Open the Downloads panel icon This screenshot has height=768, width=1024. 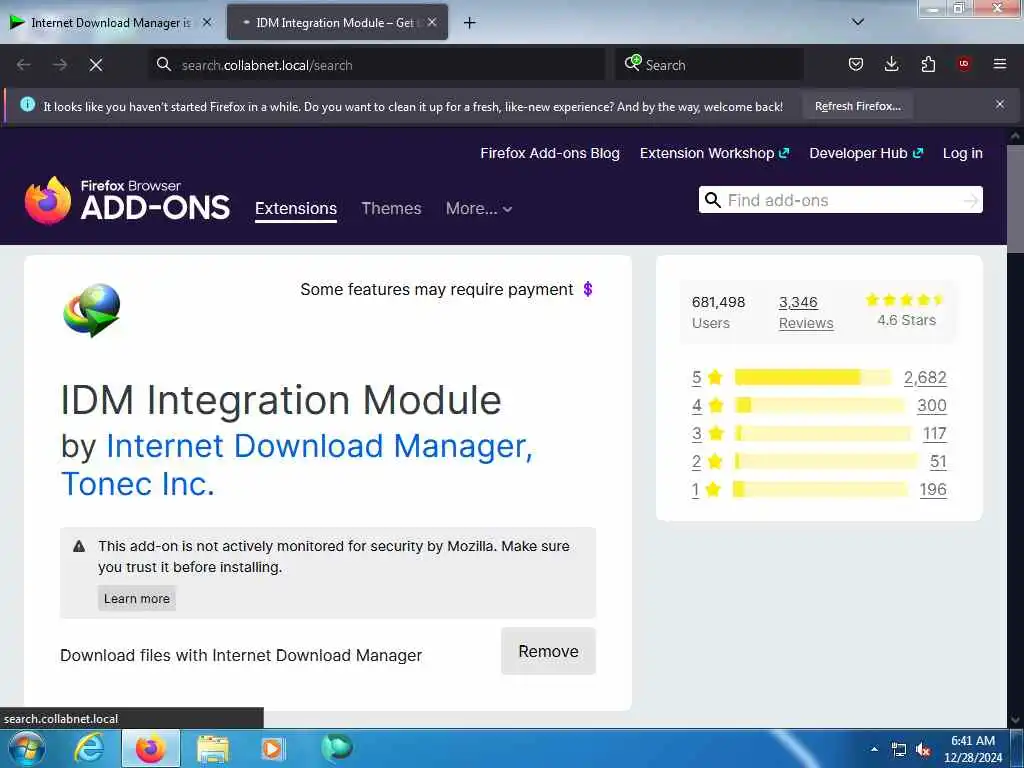(x=891, y=64)
